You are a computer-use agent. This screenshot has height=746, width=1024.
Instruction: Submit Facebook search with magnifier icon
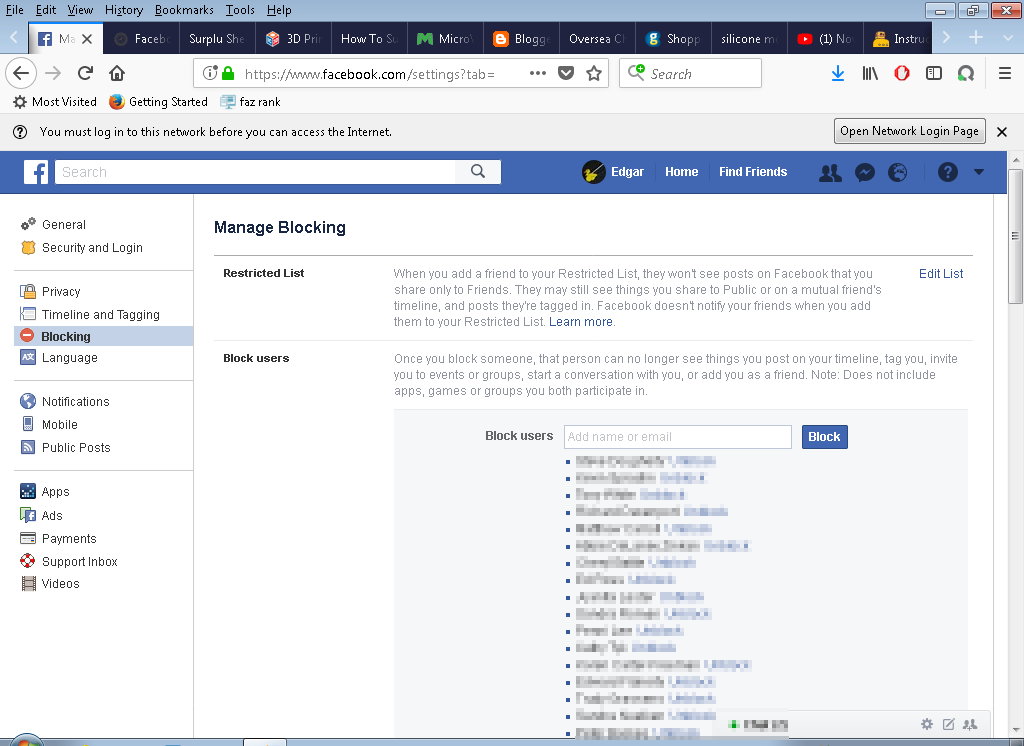coord(478,172)
